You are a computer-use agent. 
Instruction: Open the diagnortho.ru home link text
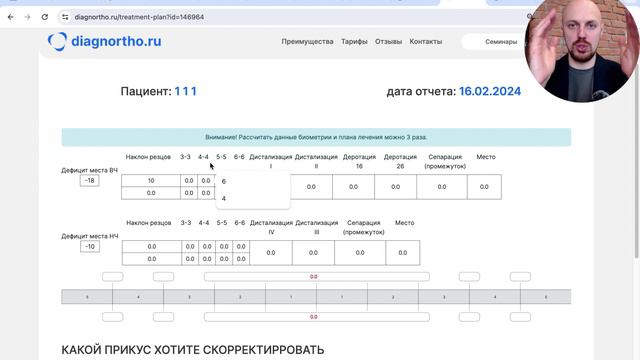tap(116, 41)
